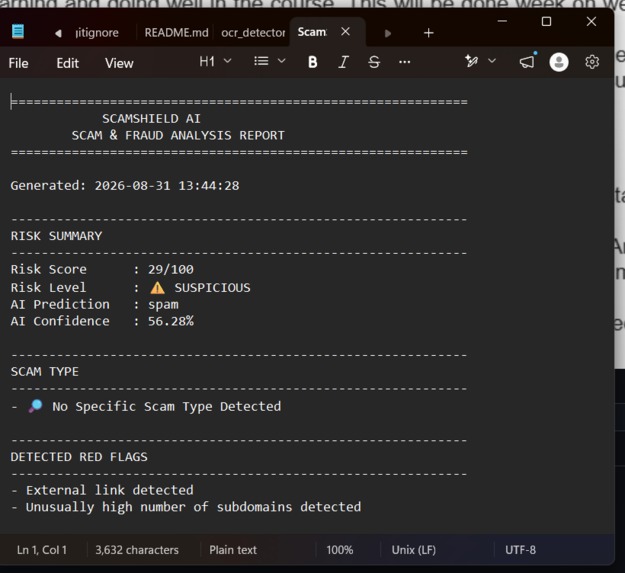Toggle bold formatting
Viewport: 625px width, 573px height.
coord(312,62)
